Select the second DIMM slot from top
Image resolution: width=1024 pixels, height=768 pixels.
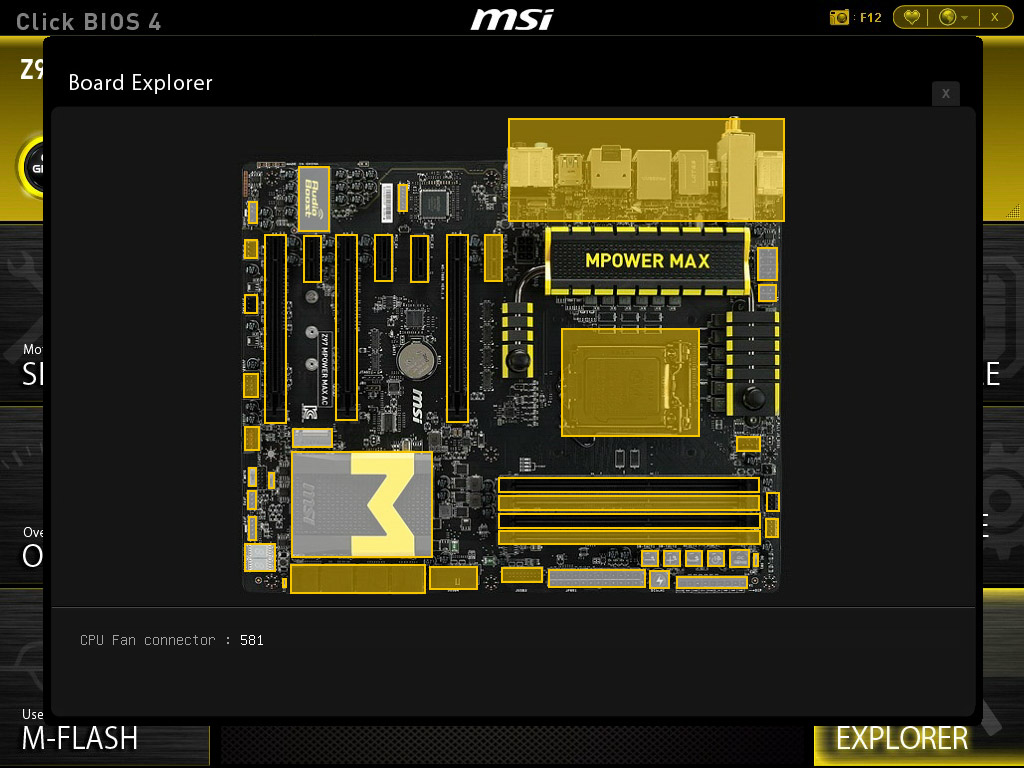(x=628, y=503)
